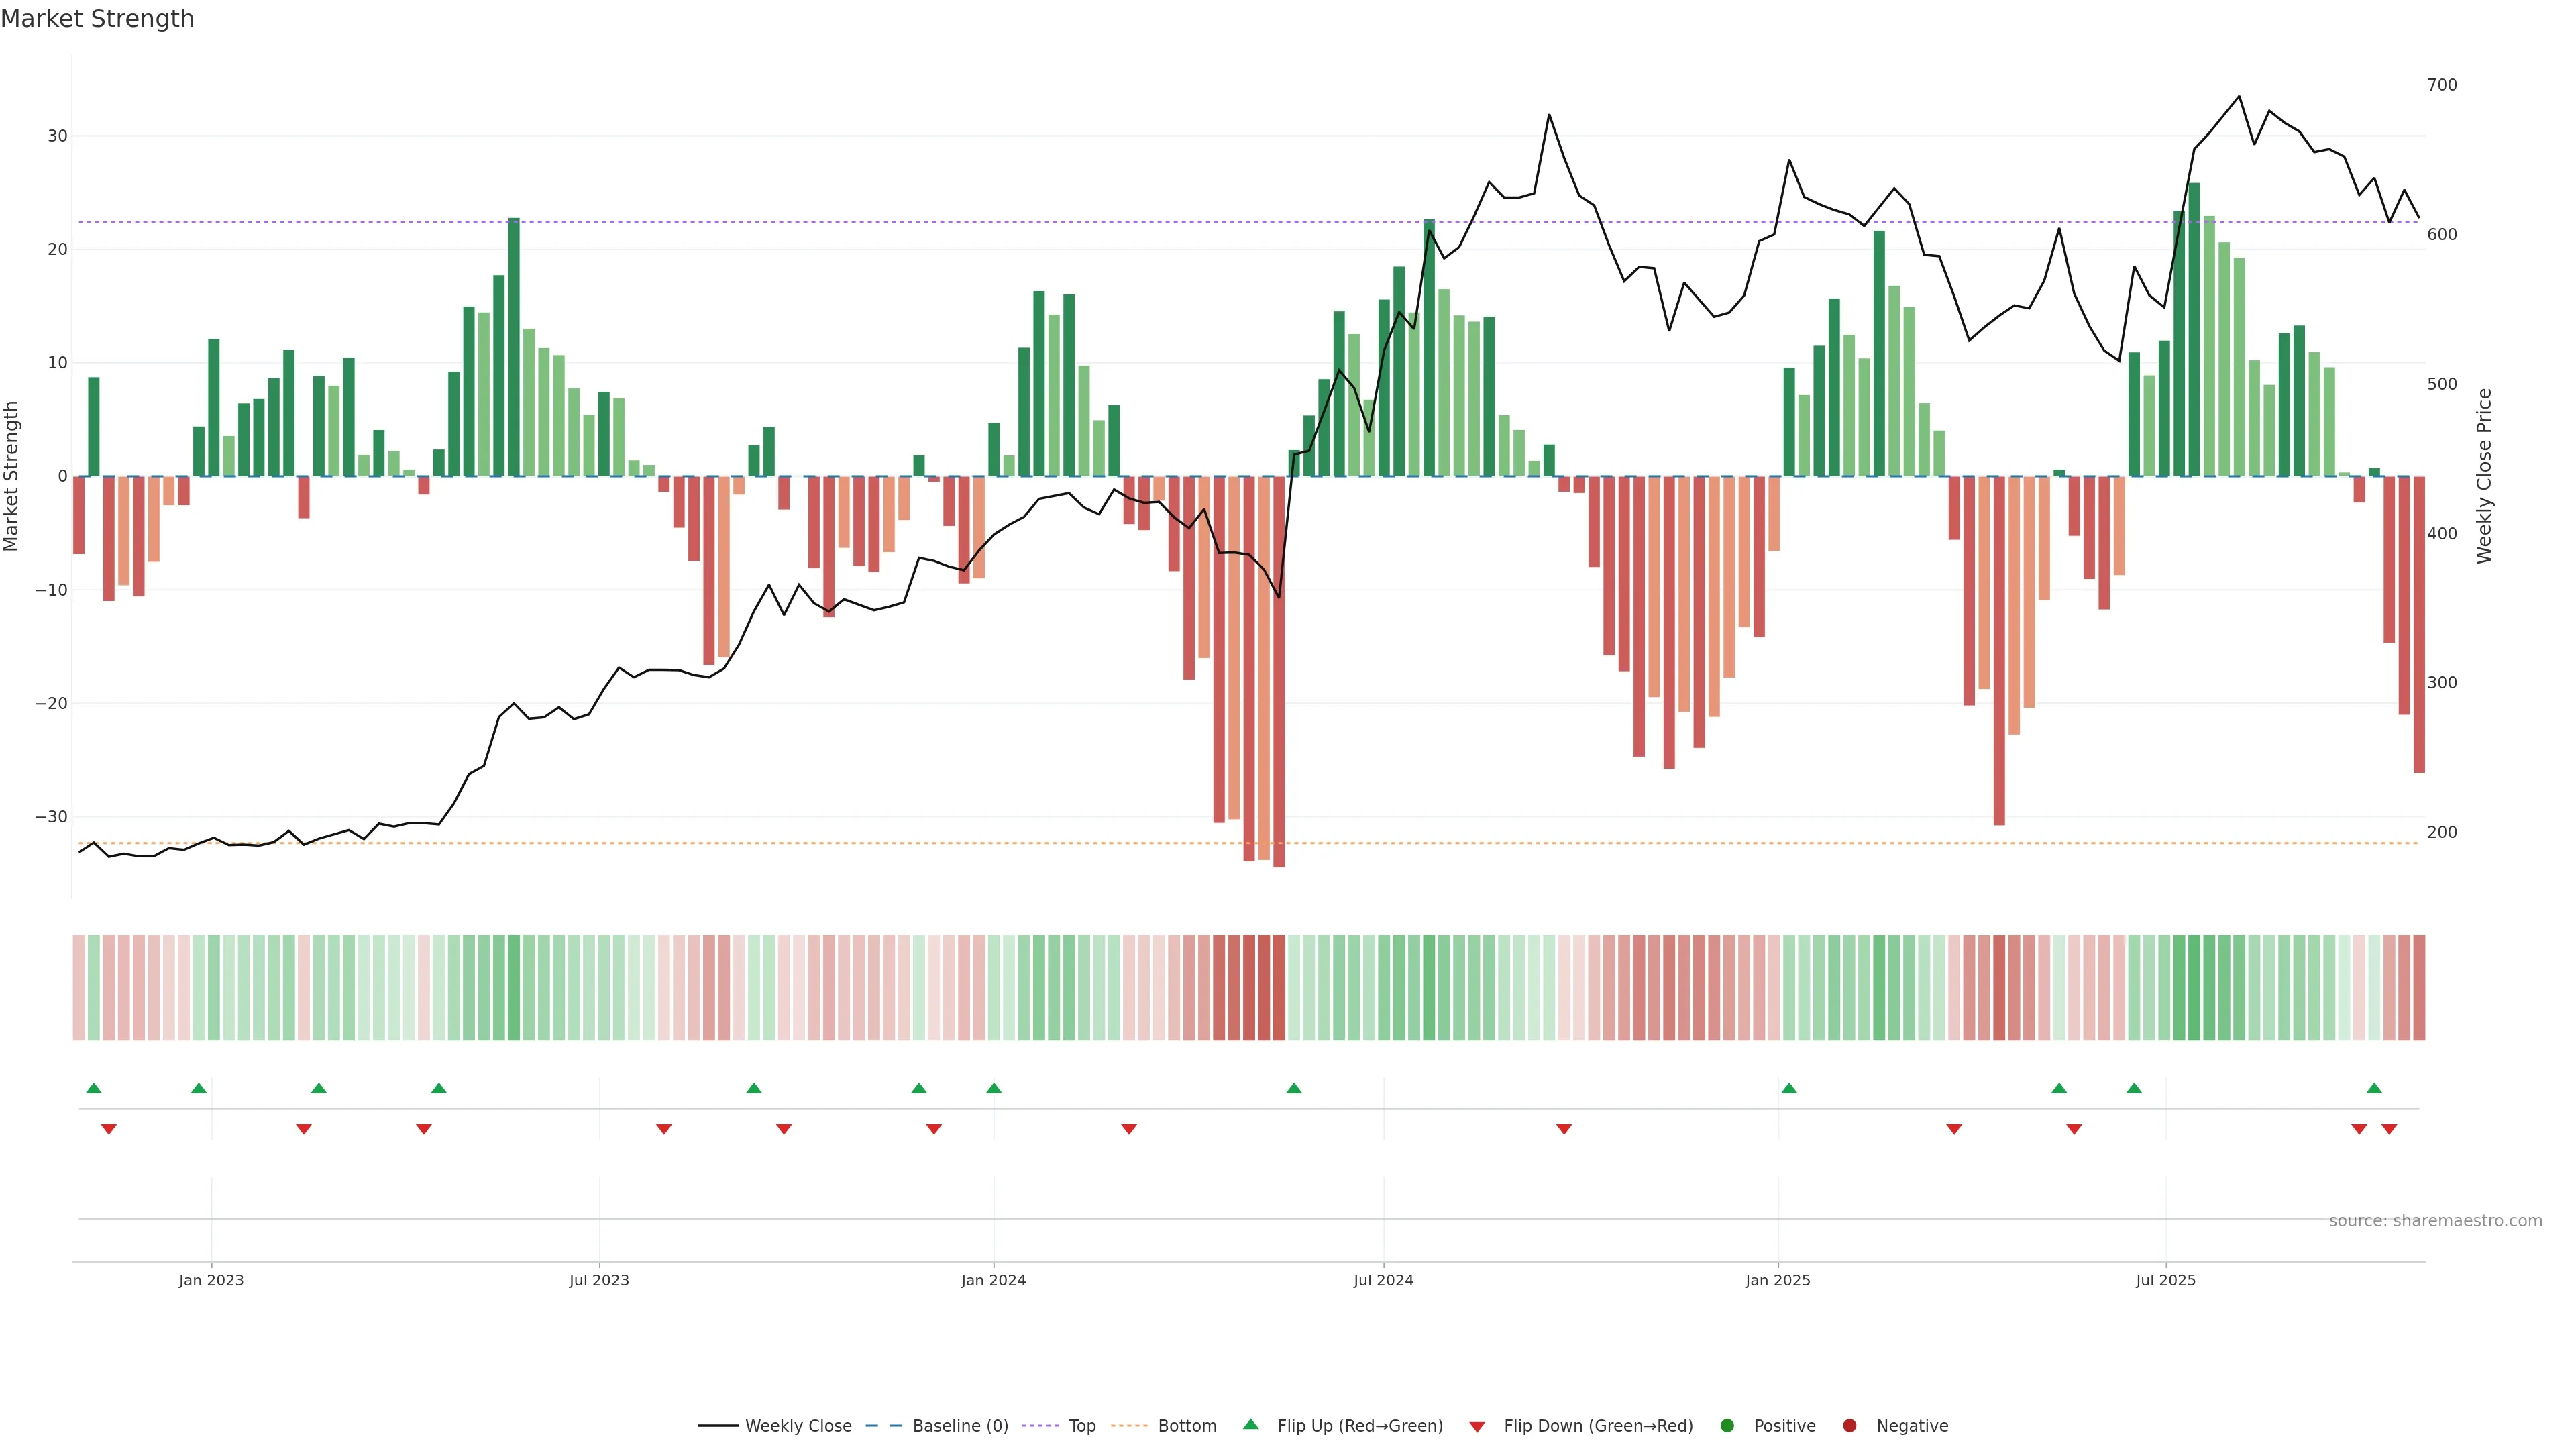This screenshot has height=1449, width=2576.
Task: Click the last green flip-up marker on the right
Action: pos(2374,1088)
